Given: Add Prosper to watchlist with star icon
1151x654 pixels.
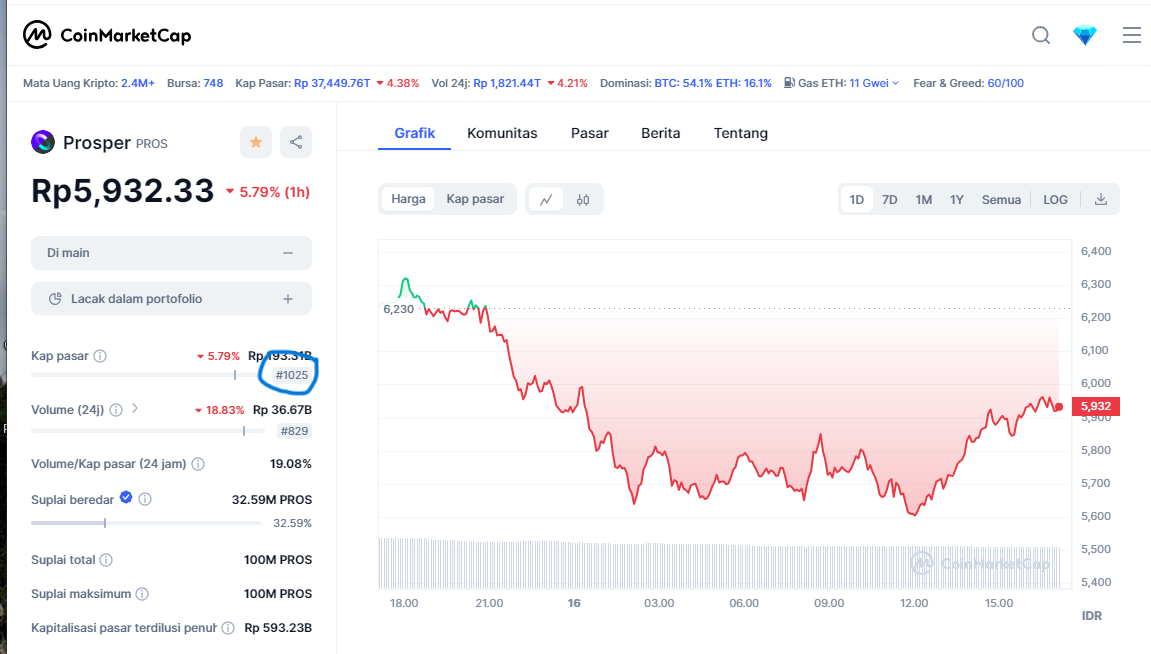Looking at the screenshot, I should click(255, 142).
